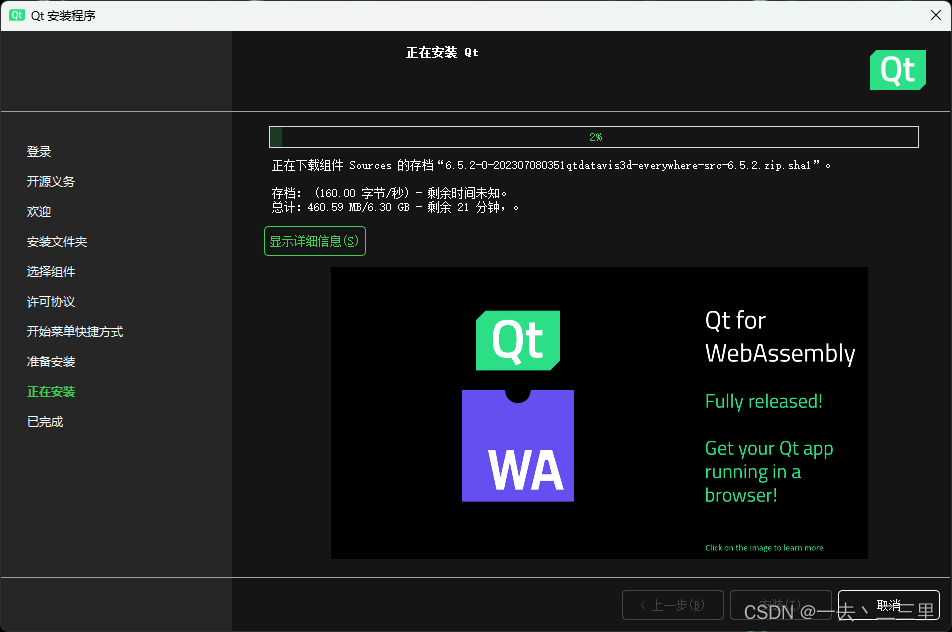Click the 2% installation progress bar
This screenshot has height=632, width=952.
point(594,137)
